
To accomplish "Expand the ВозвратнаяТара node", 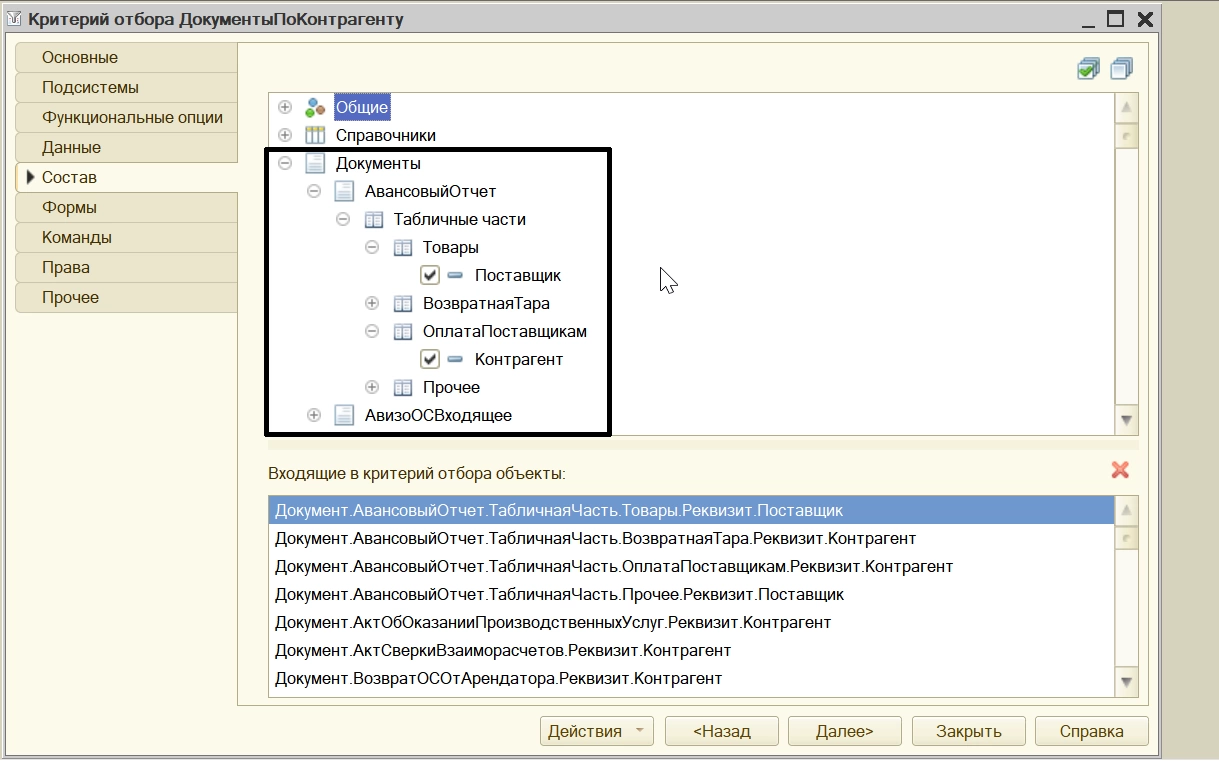I will [x=372, y=303].
